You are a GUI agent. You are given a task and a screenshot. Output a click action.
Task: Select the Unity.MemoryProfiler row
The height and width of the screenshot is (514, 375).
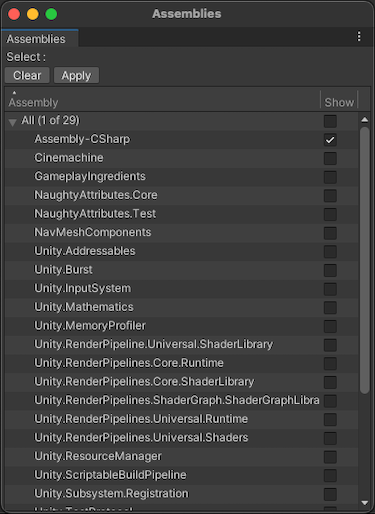tap(182, 326)
